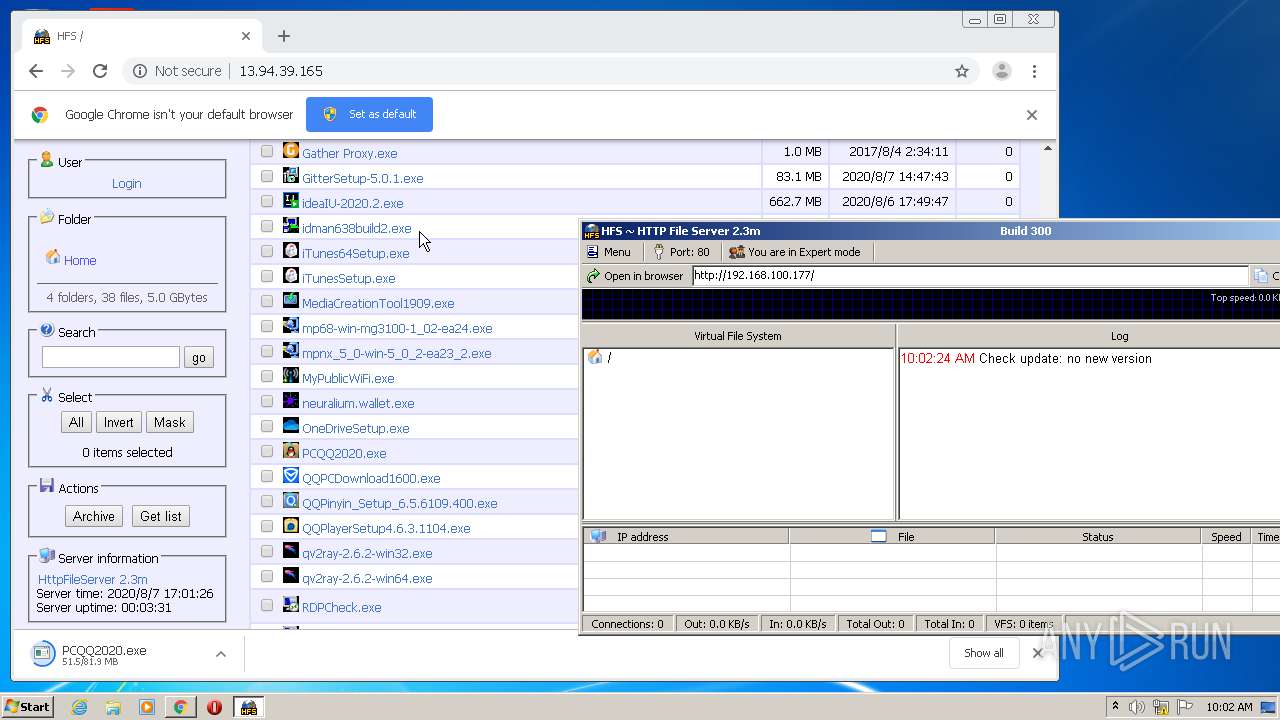
Task: Open the mpnx_5_0-win-5_0_2-ea23_2.exe link
Action: 396,353
